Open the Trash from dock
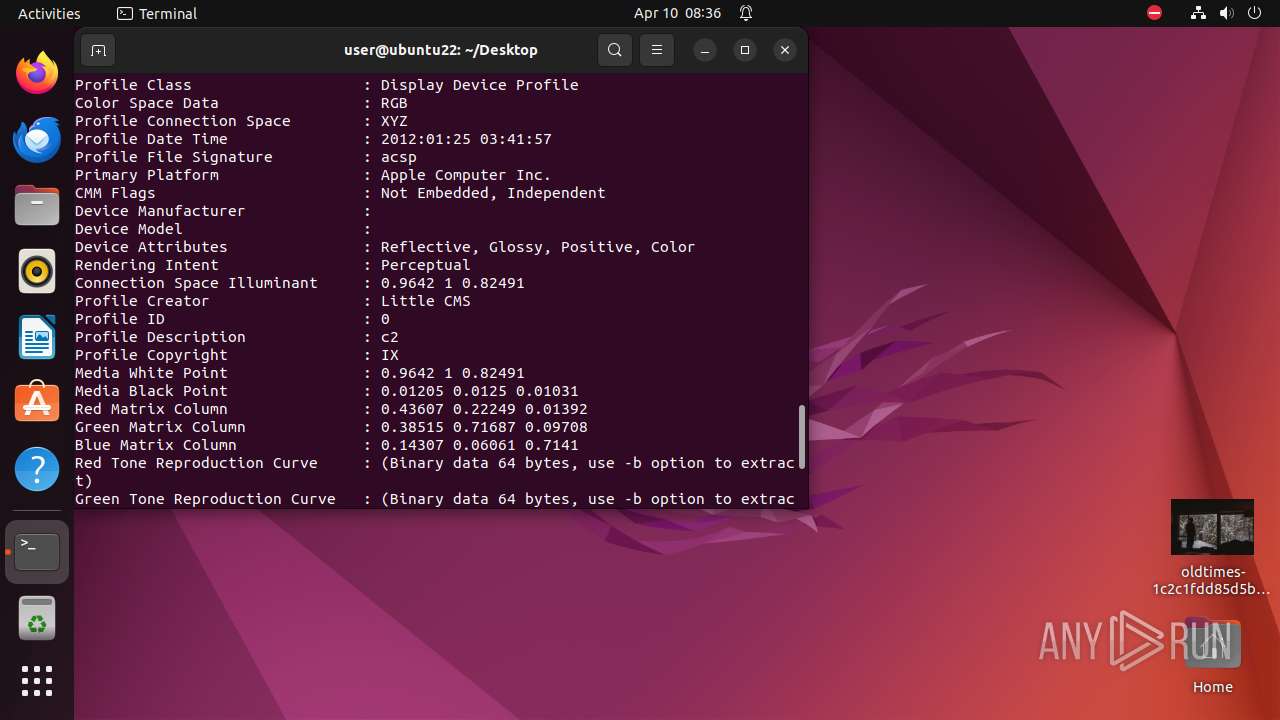The image size is (1280, 720). tap(37, 619)
